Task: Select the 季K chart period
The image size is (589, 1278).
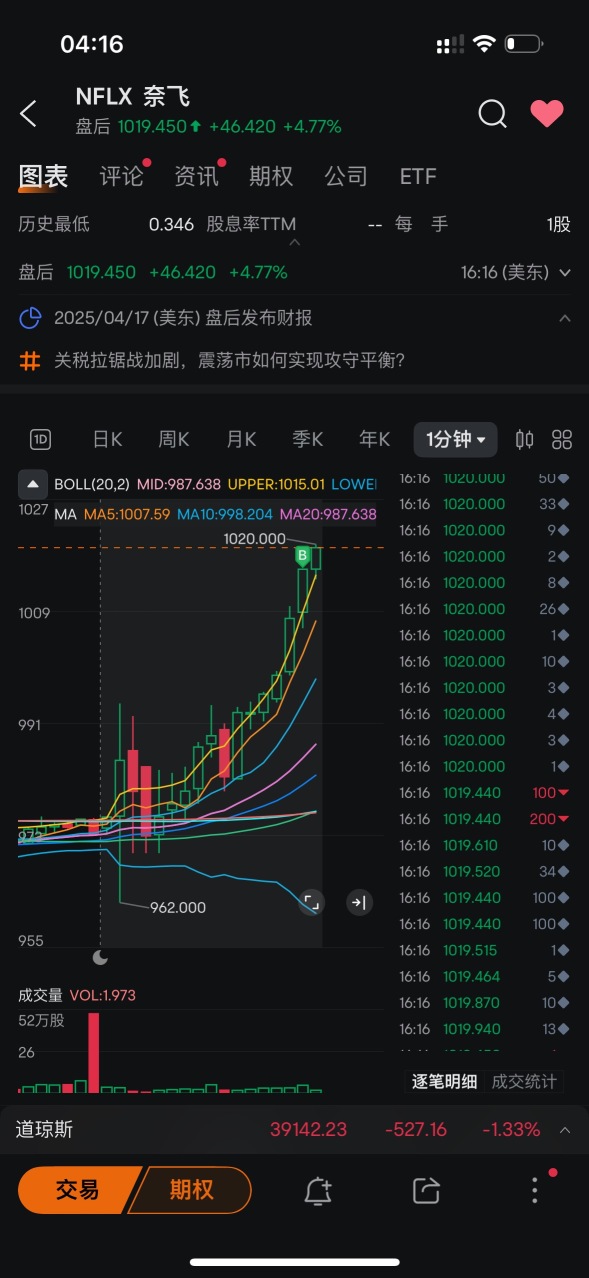Action: (x=308, y=439)
